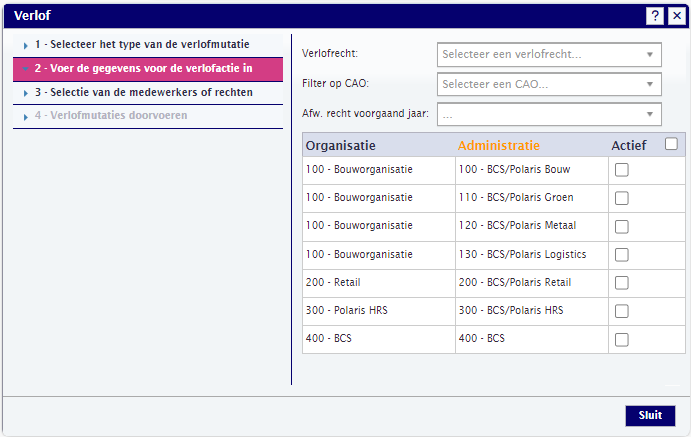Click arrow icon next to step 4
Image resolution: width=691 pixels, height=437 pixels.
pos(26,117)
